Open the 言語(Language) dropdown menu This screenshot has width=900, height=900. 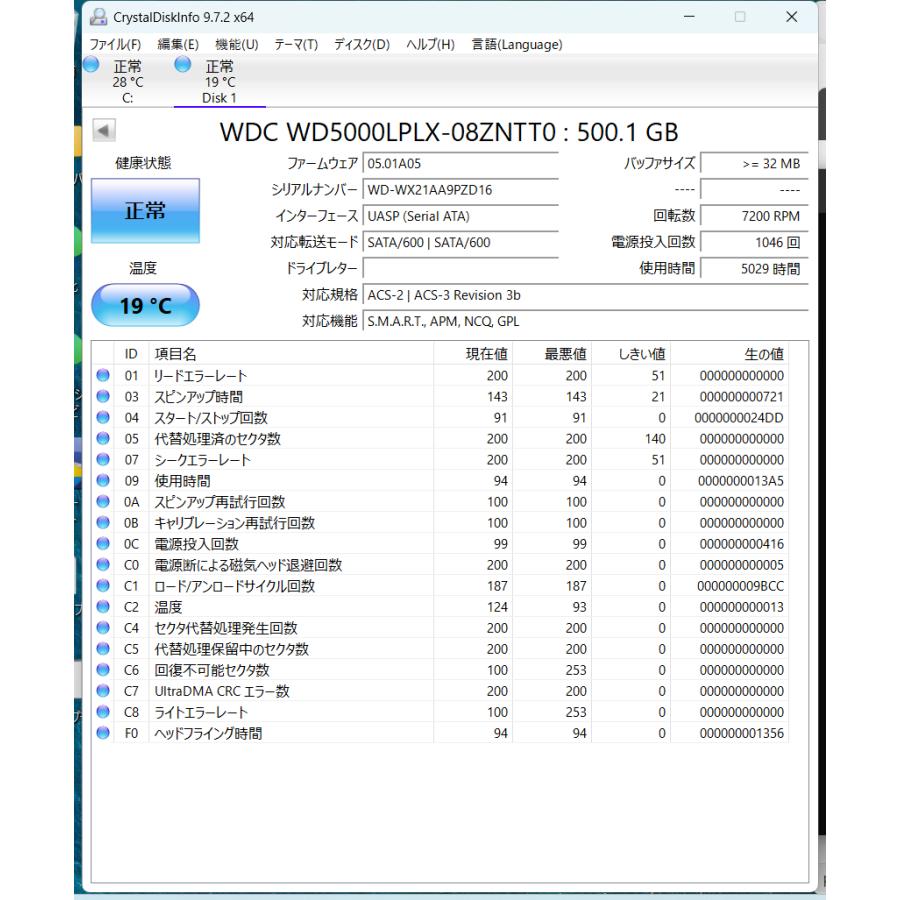pos(515,44)
